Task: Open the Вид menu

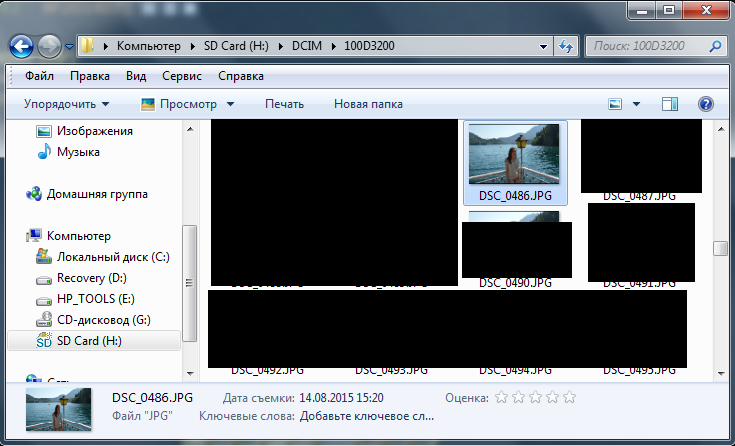Action: pyautogui.click(x=136, y=76)
